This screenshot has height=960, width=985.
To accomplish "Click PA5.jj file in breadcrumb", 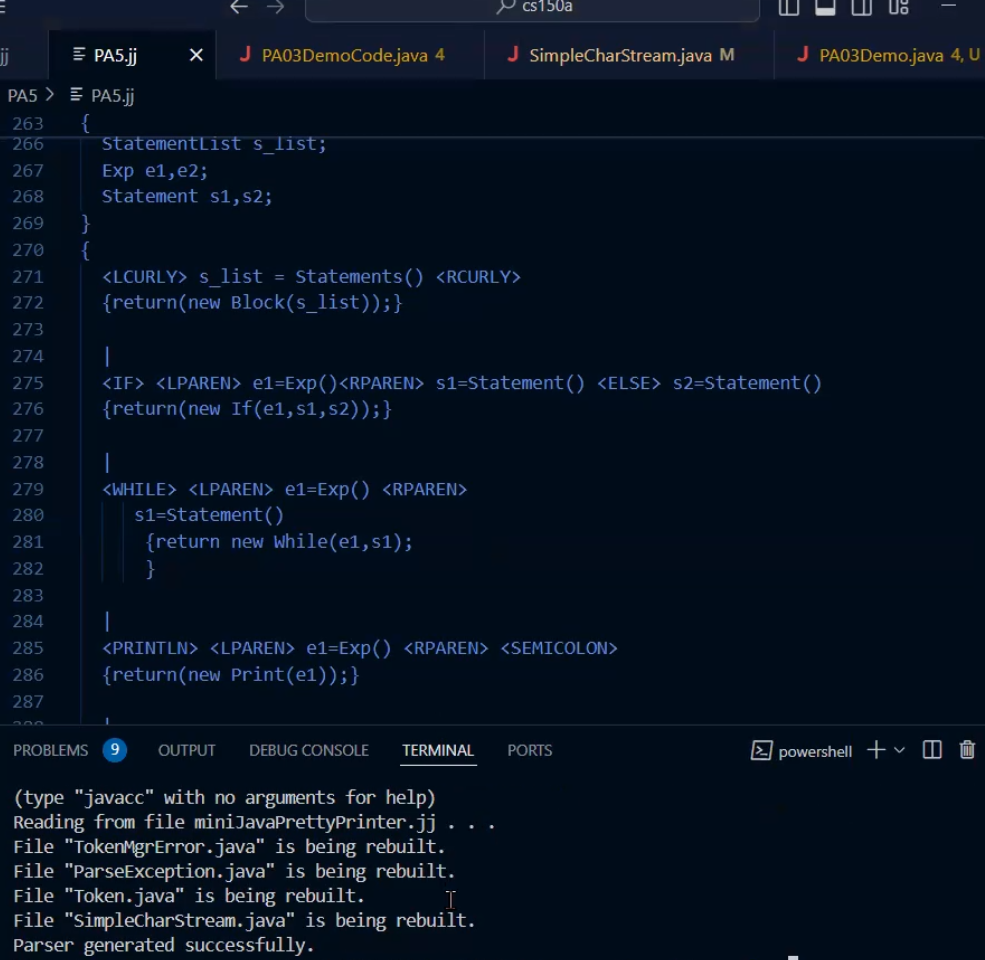I will point(112,95).
